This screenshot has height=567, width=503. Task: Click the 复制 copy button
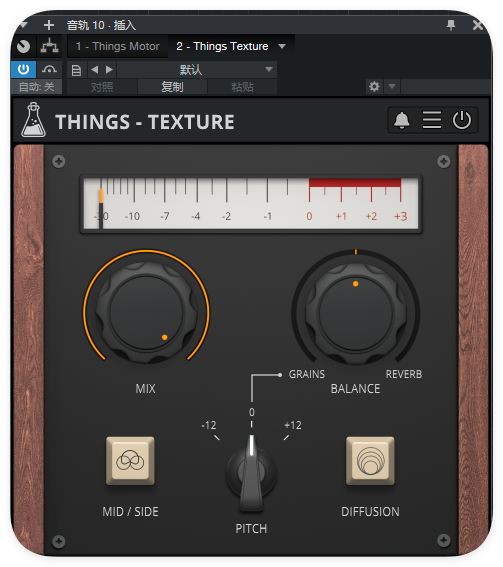(x=172, y=87)
